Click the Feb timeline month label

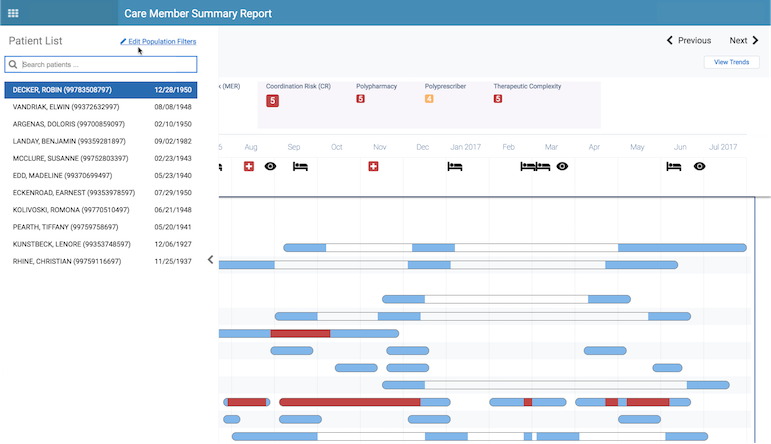pyautogui.click(x=508, y=147)
